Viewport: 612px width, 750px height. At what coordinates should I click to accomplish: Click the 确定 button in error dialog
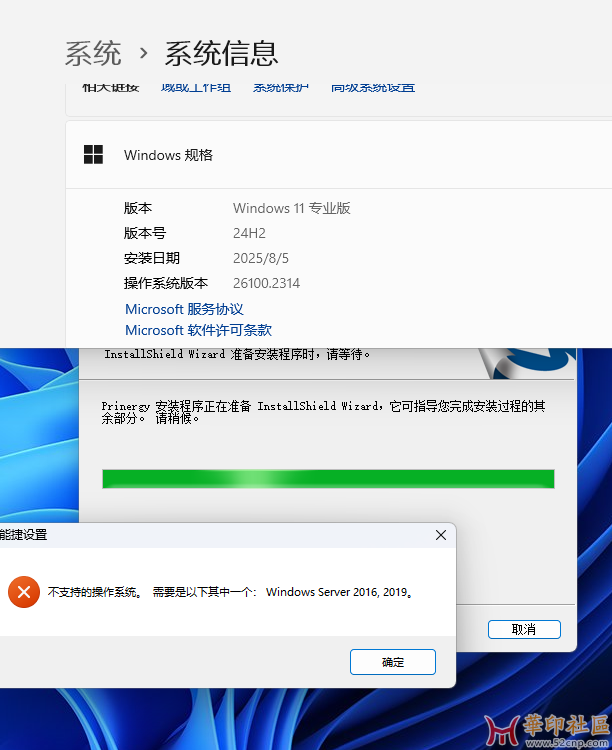point(392,662)
